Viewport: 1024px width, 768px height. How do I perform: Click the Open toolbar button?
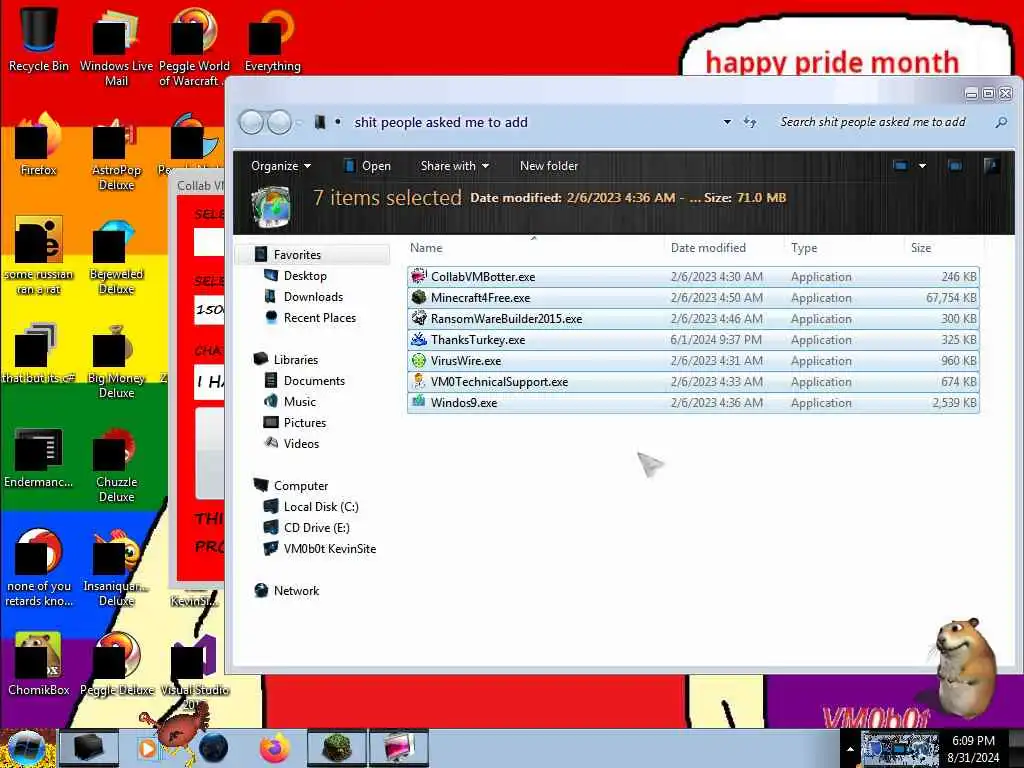coord(368,166)
